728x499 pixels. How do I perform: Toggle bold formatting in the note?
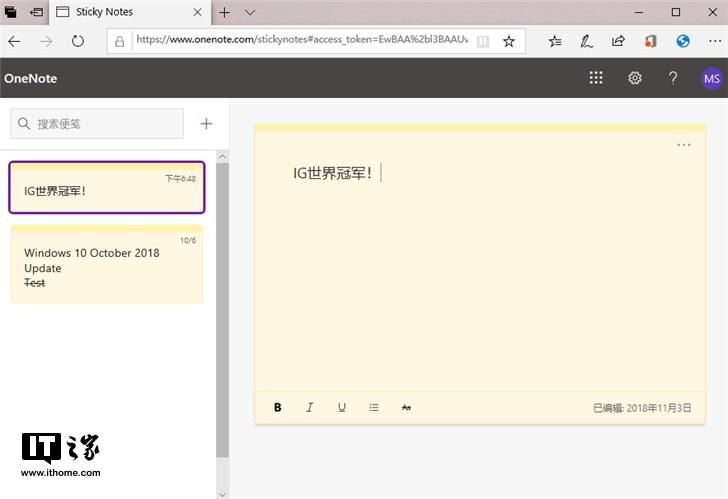(x=278, y=407)
